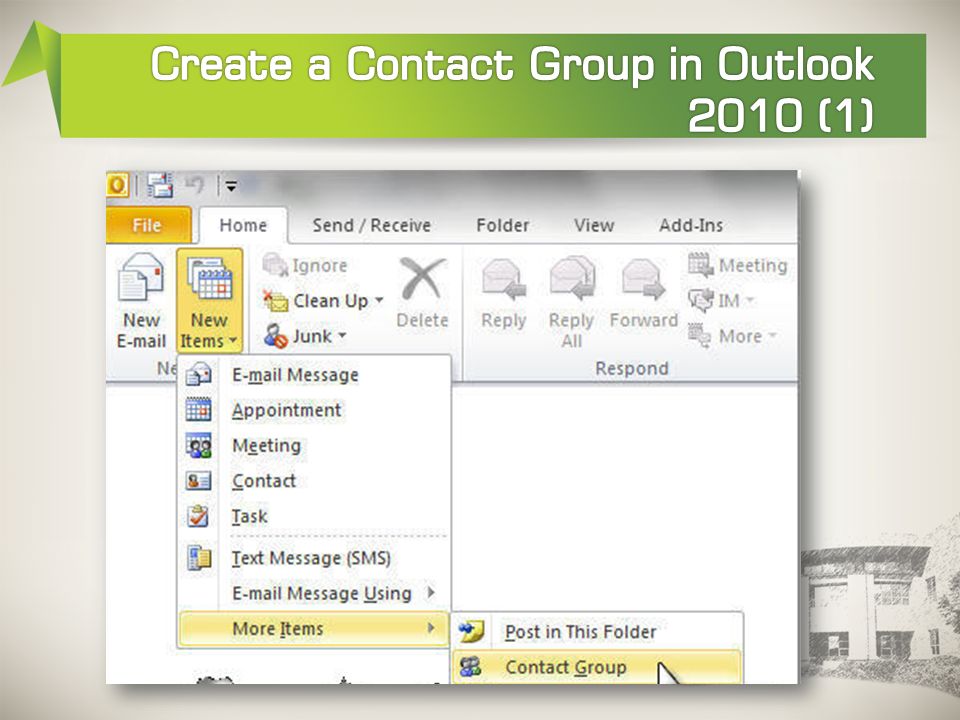The width and height of the screenshot is (960, 720).
Task: Expand the More Items submenu arrow
Action: [431, 628]
